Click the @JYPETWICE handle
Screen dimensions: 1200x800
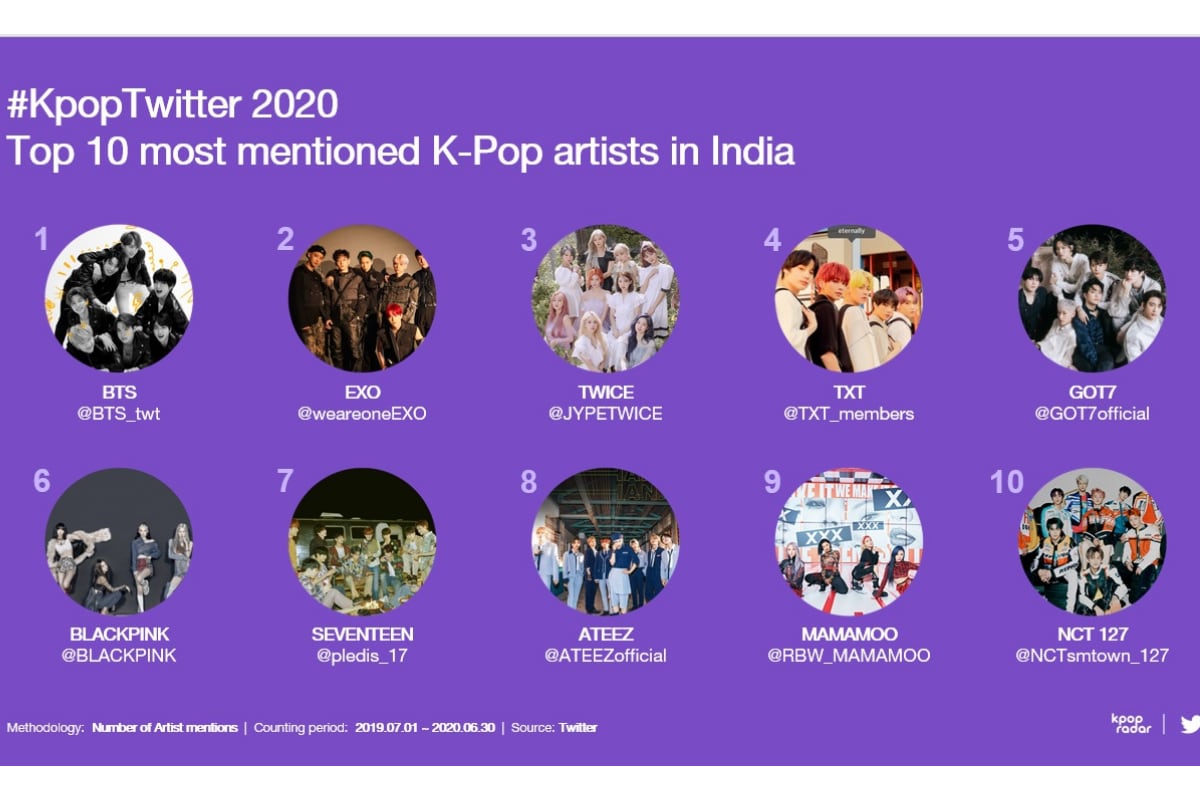click(x=605, y=413)
